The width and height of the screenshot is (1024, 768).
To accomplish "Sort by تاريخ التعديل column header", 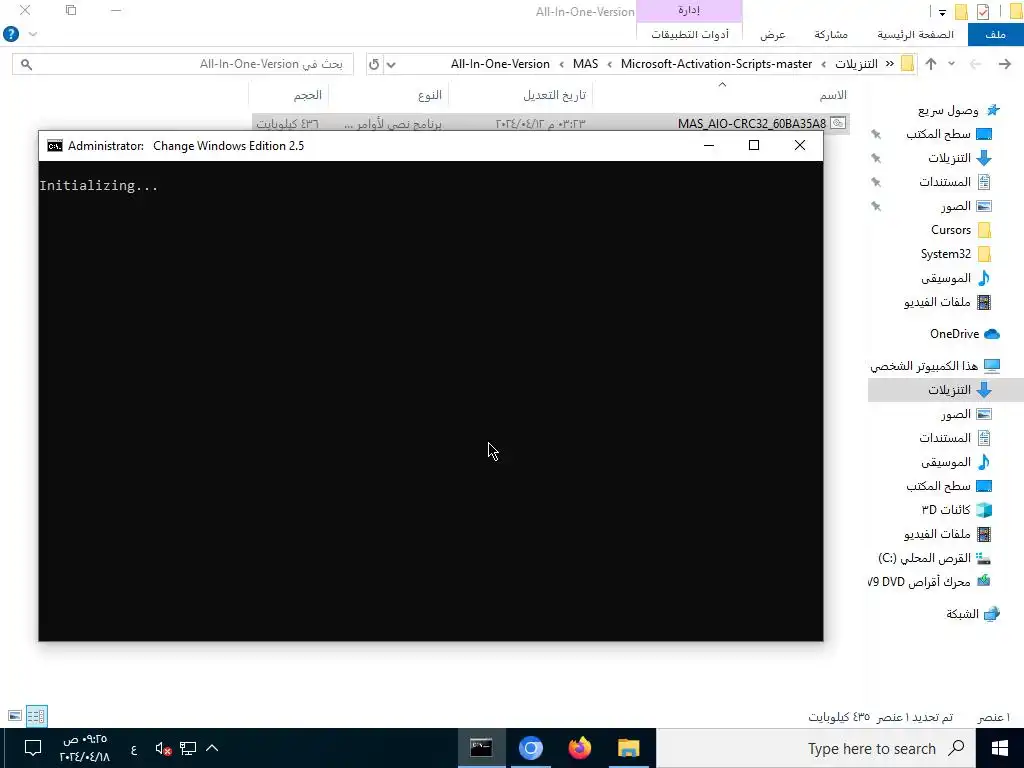I will [x=554, y=95].
